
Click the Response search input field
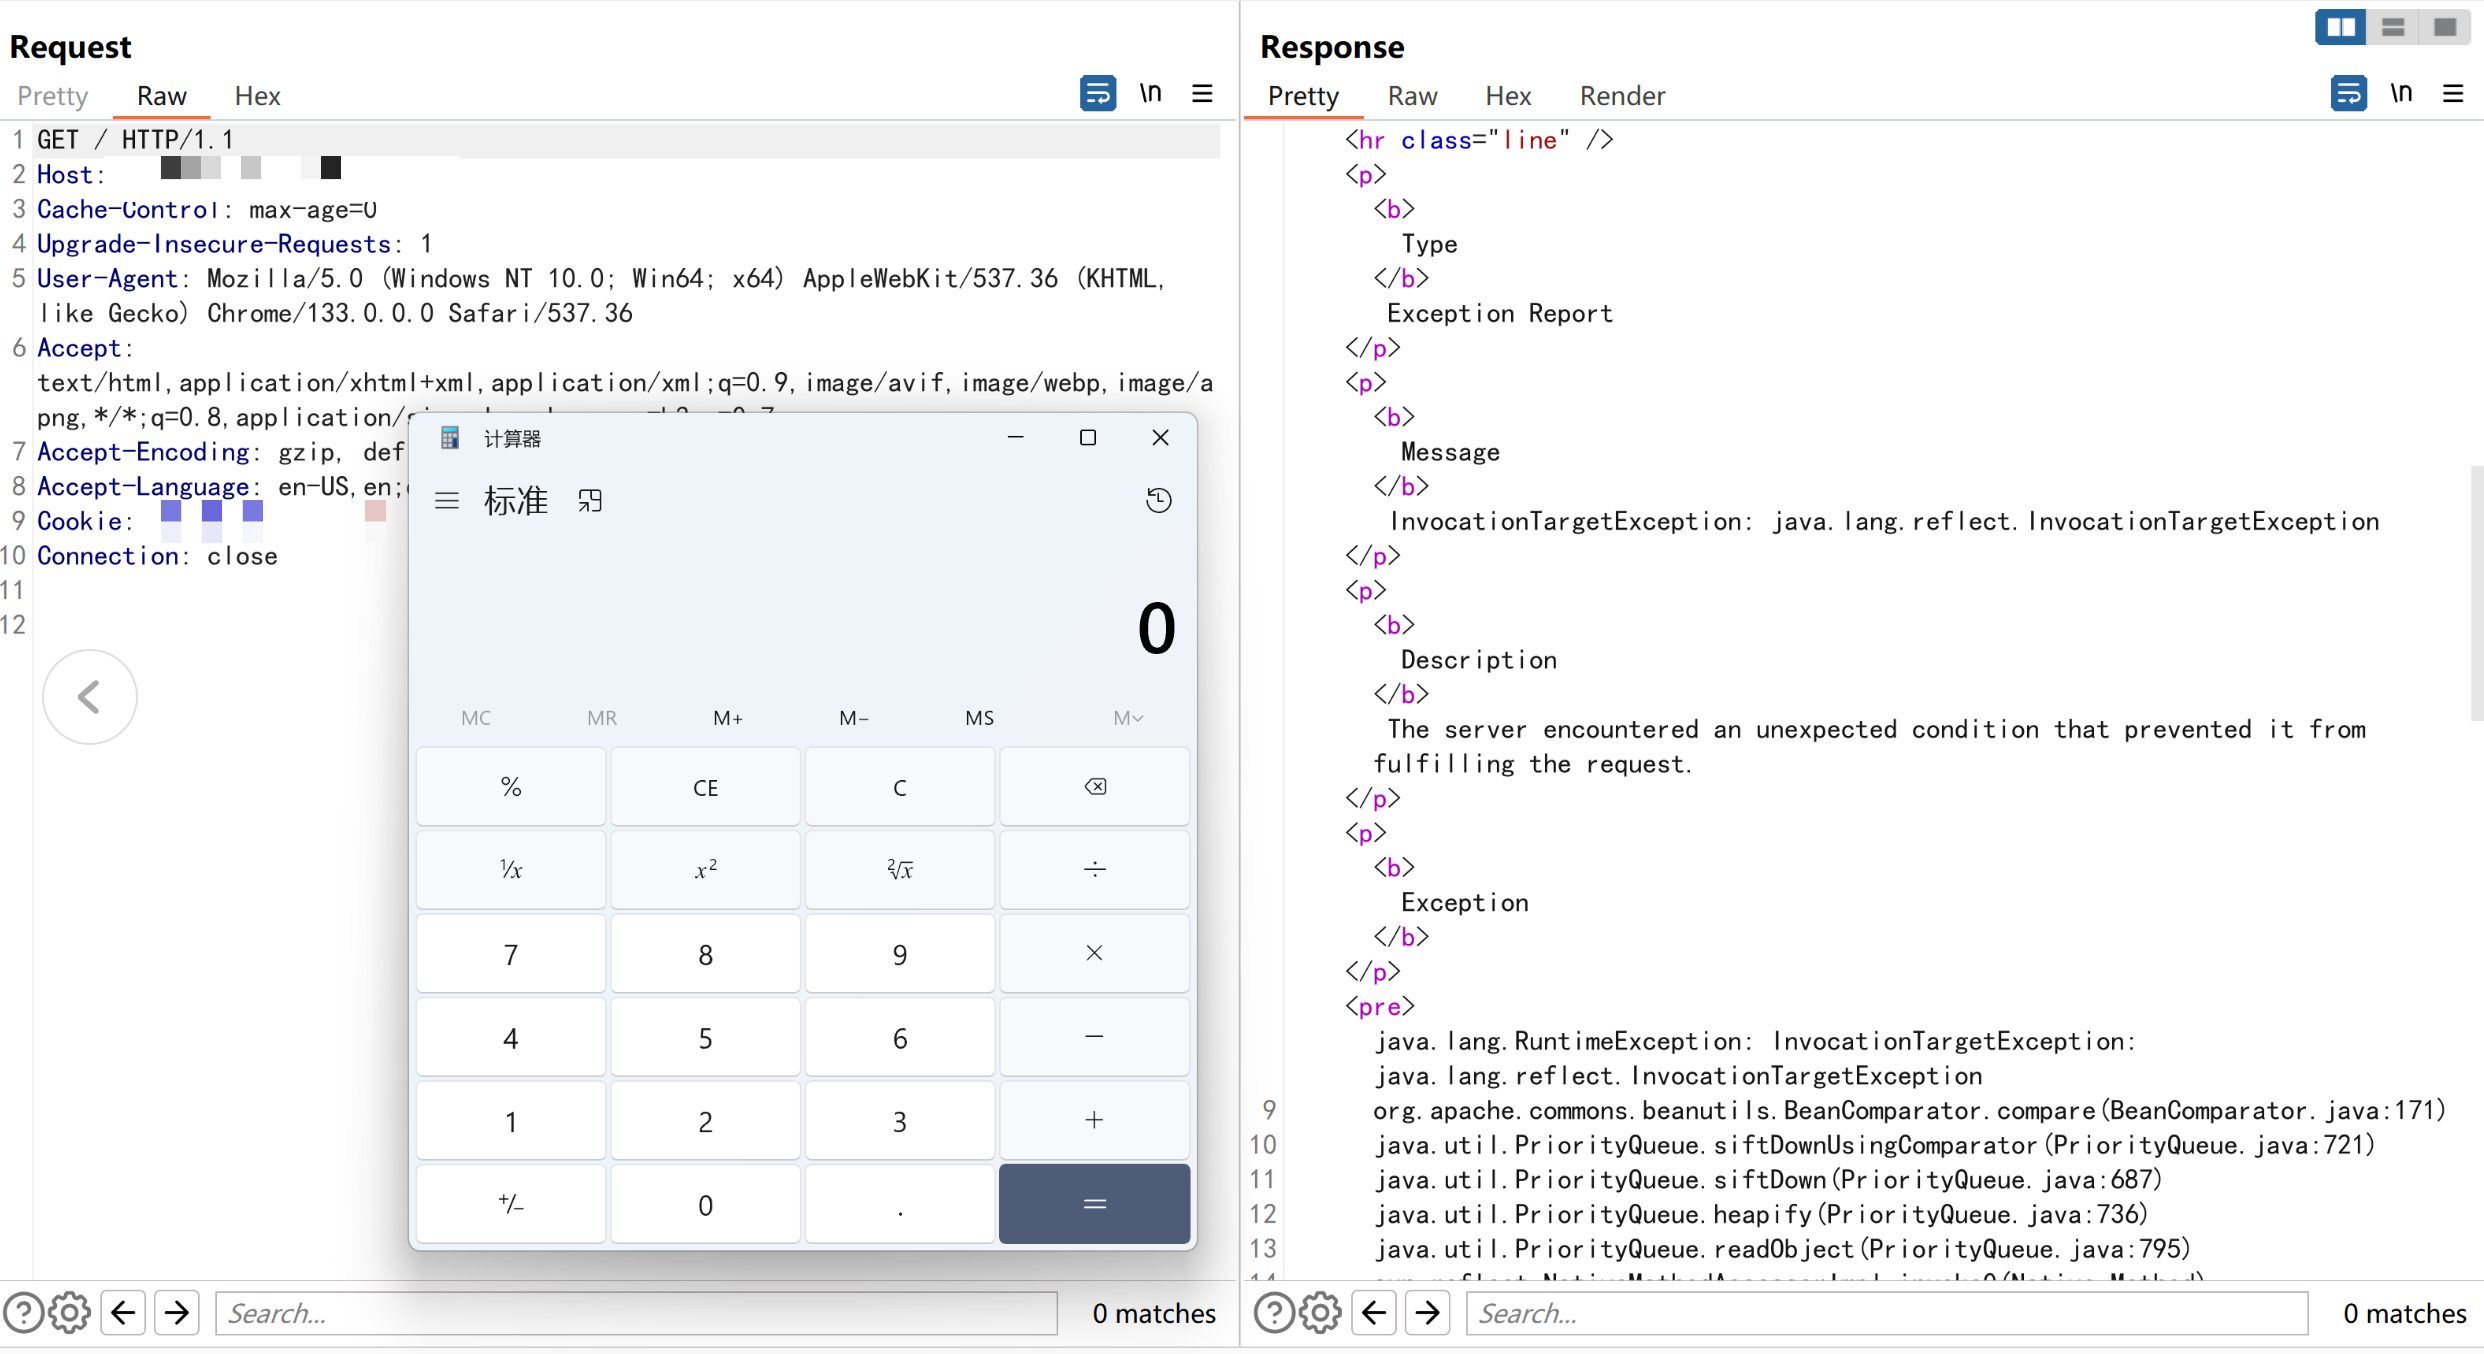click(x=1887, y=1312)
